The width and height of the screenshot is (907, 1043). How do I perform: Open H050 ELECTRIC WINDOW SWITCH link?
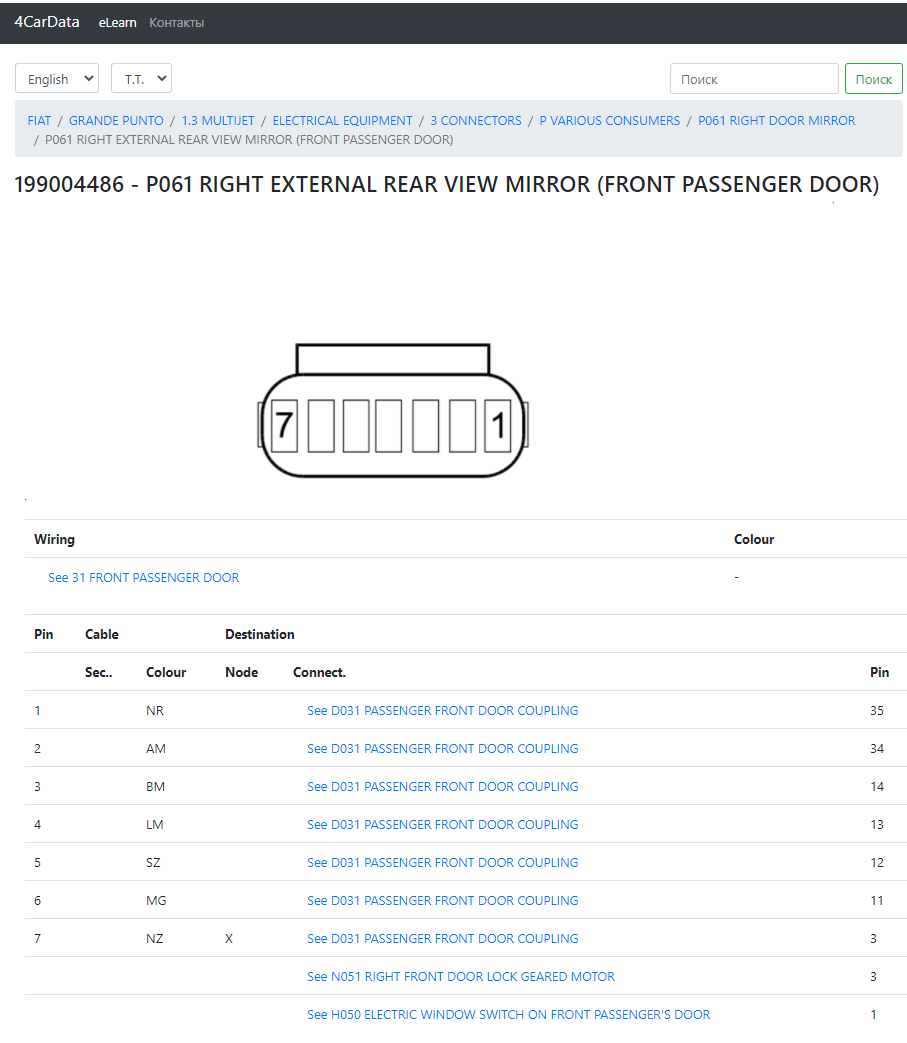[x=509, y=1014]
